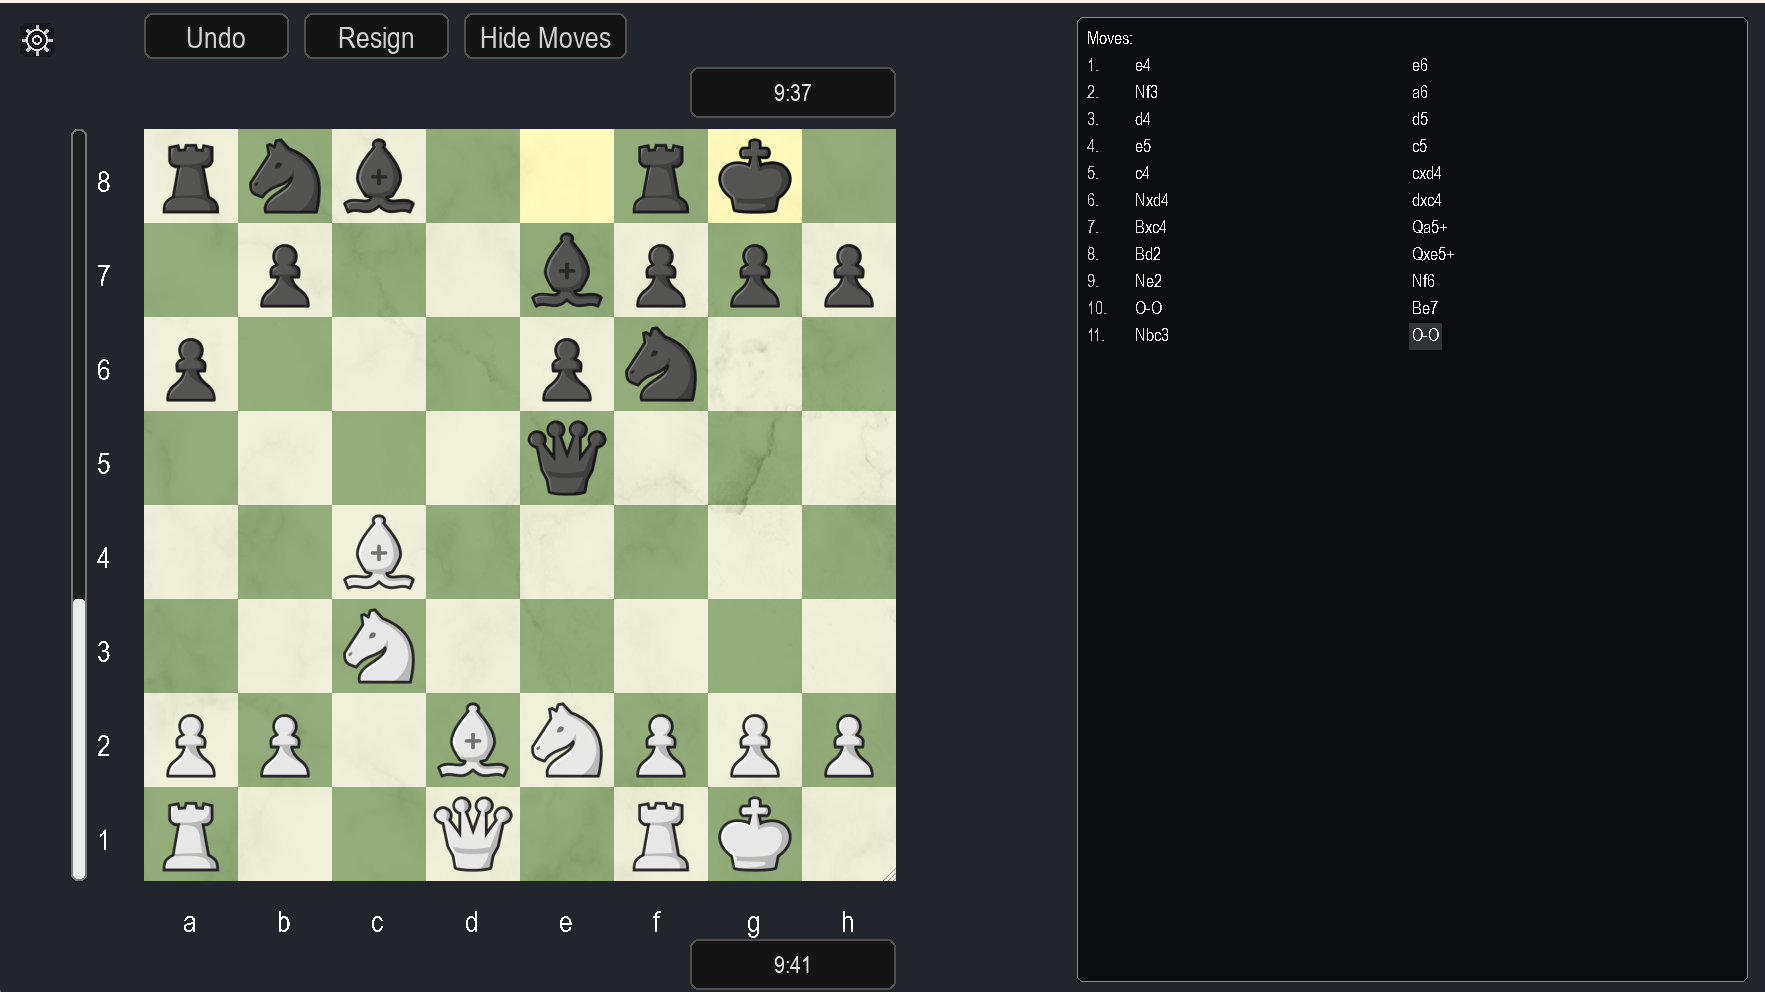Click the Undo button
The width and height of the screenshot is (1765, 992).
pyautogui.click(x=216, y=37)
